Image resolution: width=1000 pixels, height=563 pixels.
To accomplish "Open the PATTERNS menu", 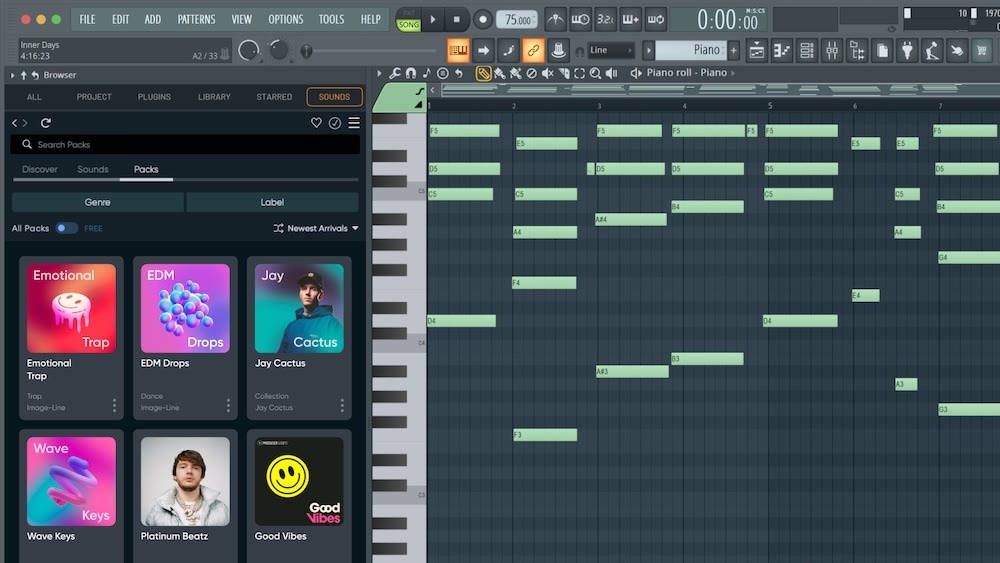I will [196, 20].
